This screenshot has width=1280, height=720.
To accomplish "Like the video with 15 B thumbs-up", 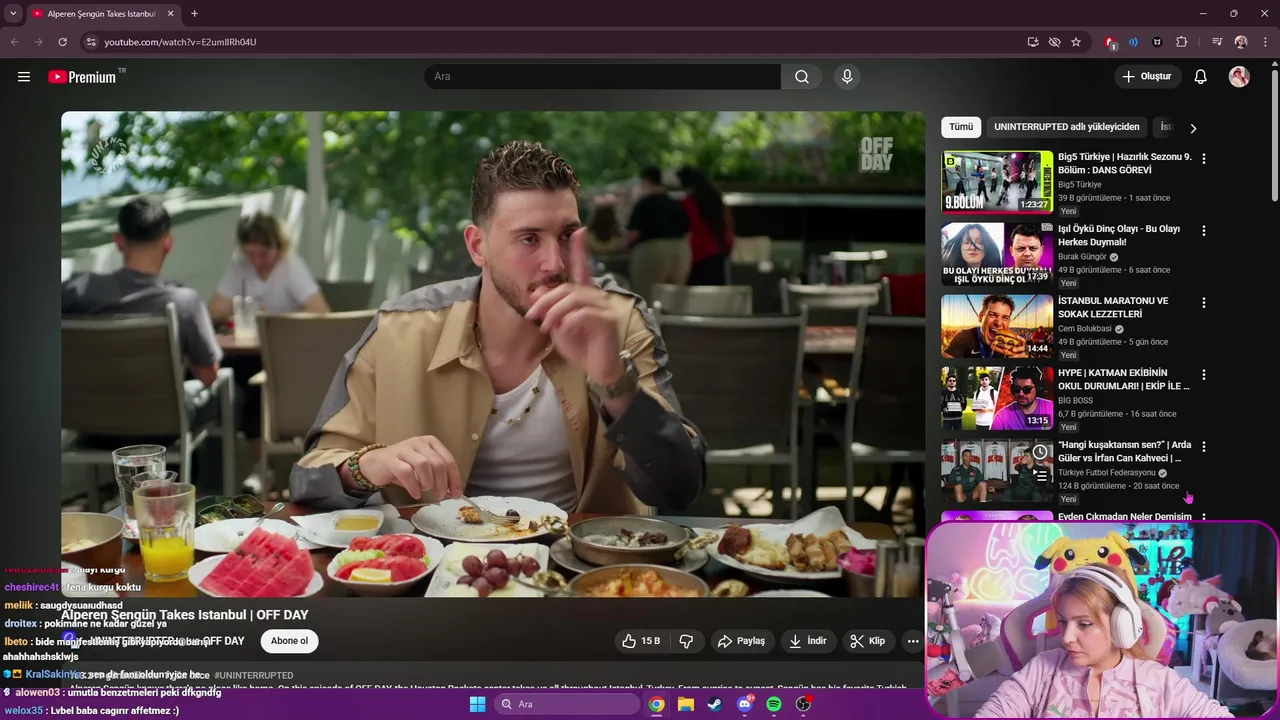I will point(640,641).
